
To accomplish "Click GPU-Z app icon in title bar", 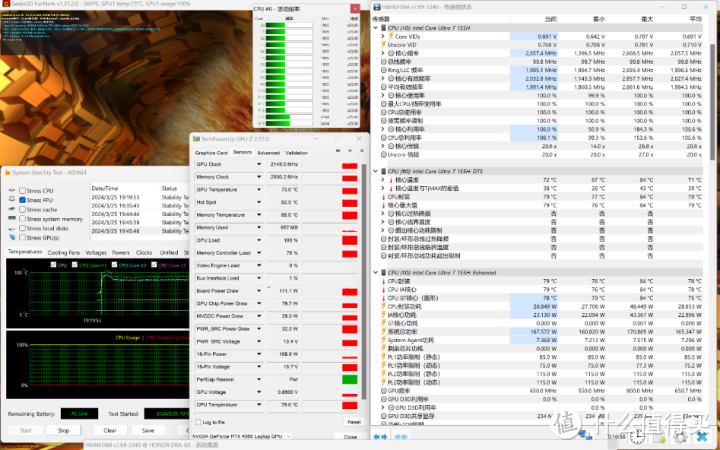I will pos(196,139).
